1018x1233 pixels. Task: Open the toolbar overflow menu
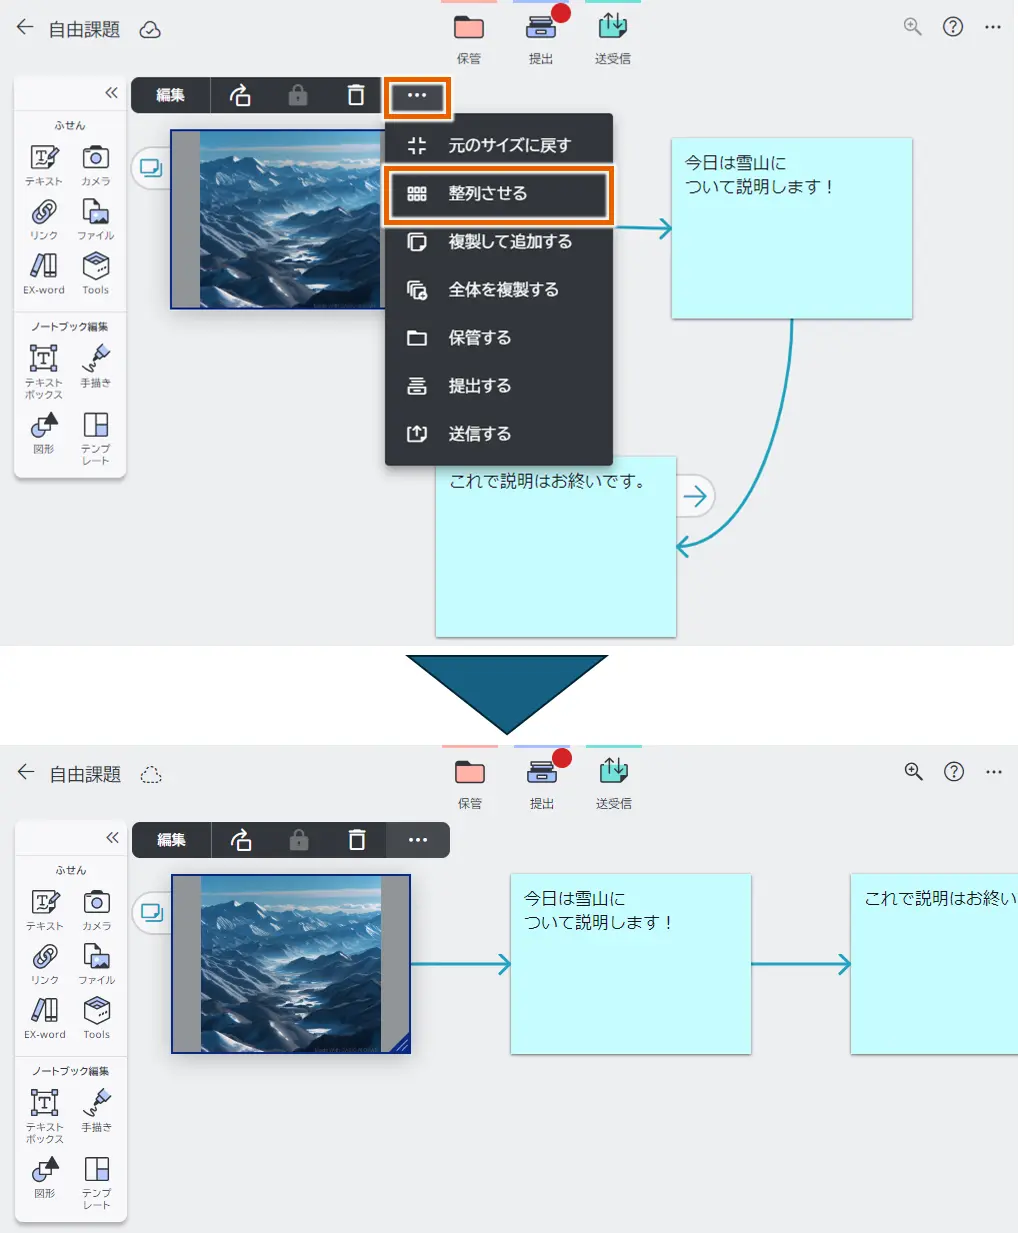point(417,97)
